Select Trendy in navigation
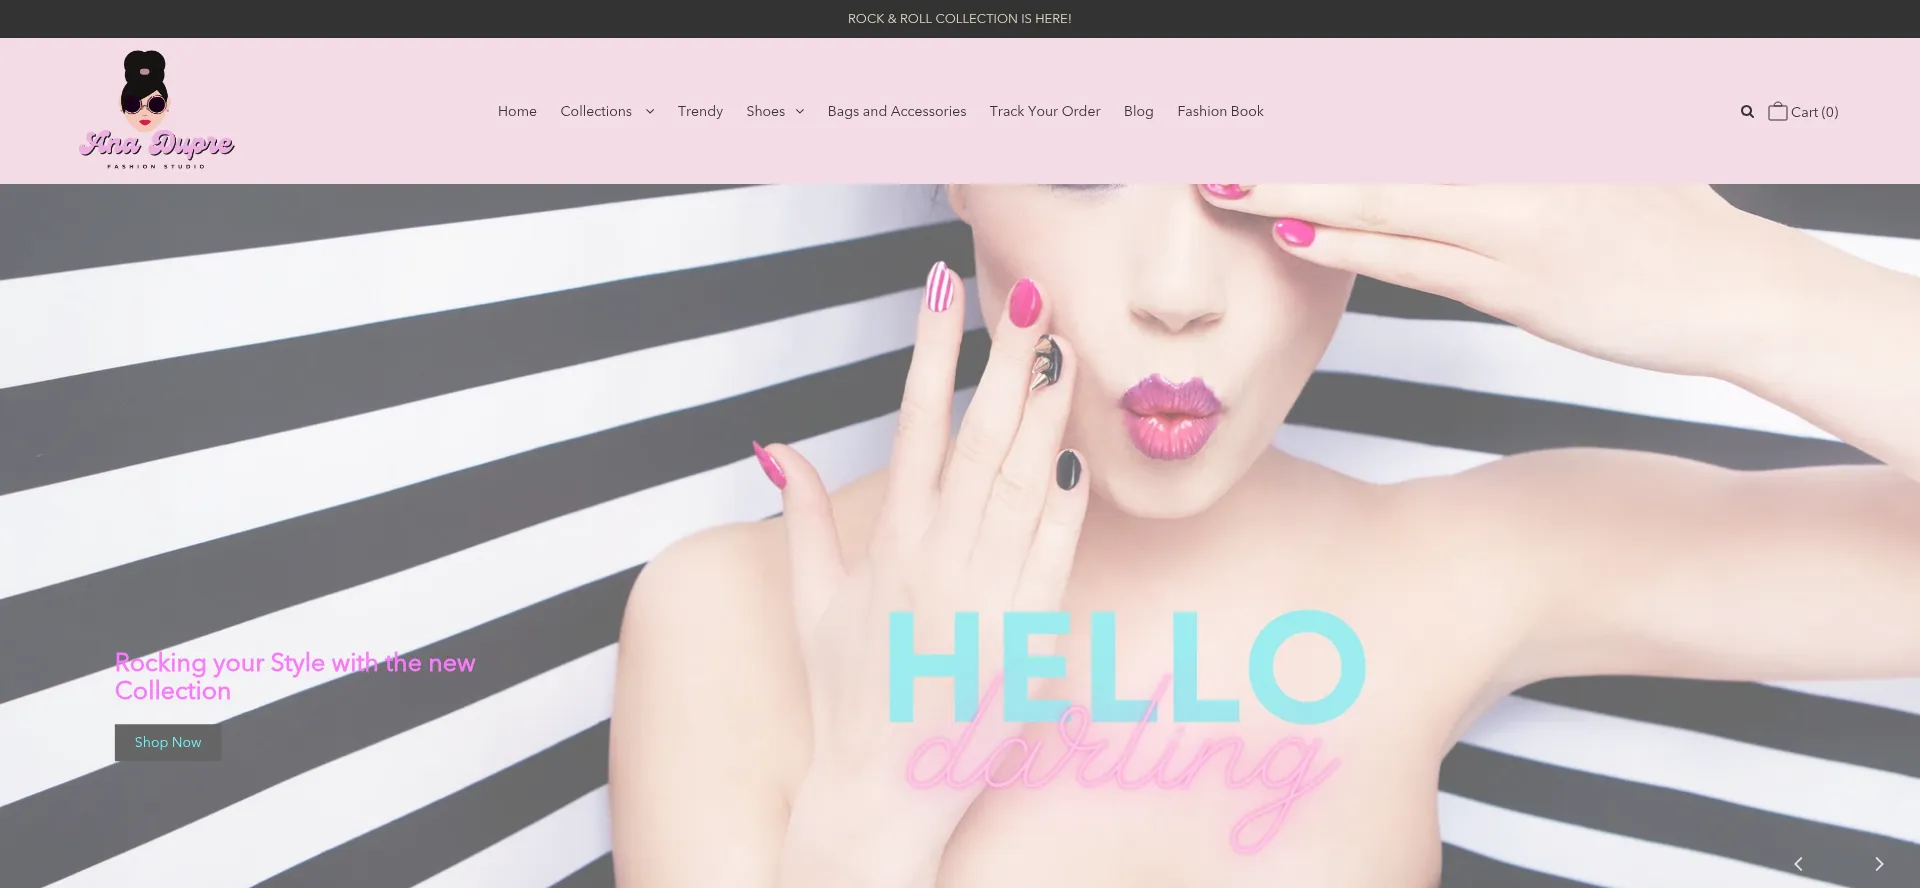Viewport: 1920px width, 888px height. pyautogui.click(x=700, y=111)
